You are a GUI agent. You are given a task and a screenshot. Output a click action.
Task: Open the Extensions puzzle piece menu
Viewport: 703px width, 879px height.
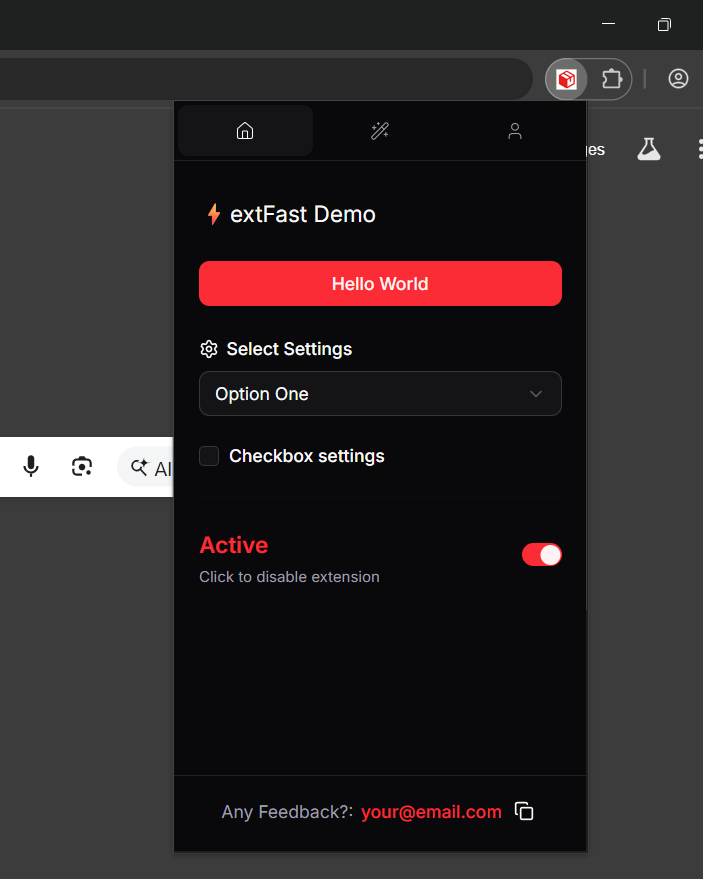[x=611, y=79]
